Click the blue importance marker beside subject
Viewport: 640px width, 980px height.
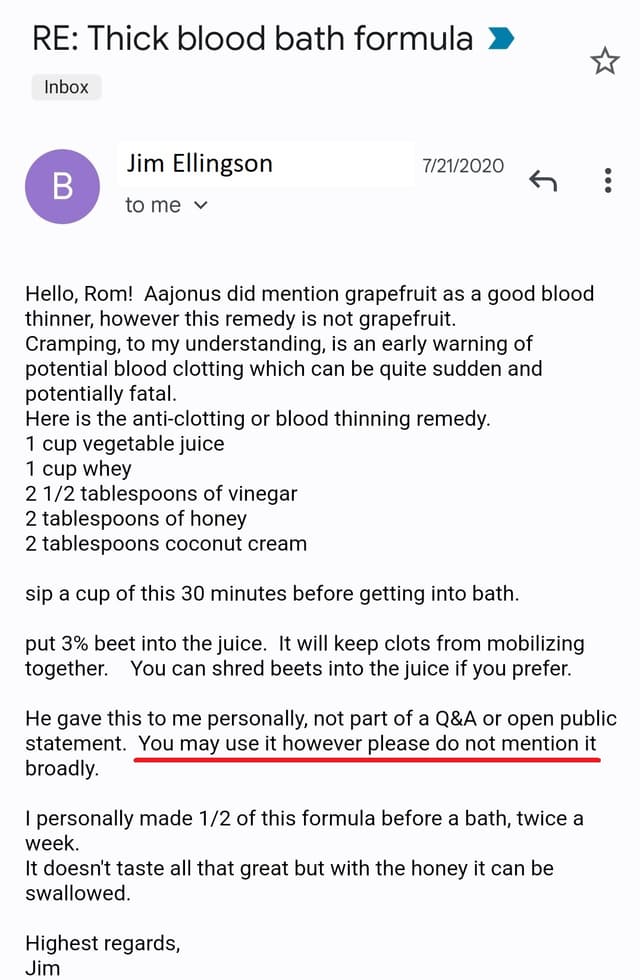(501, 39)
